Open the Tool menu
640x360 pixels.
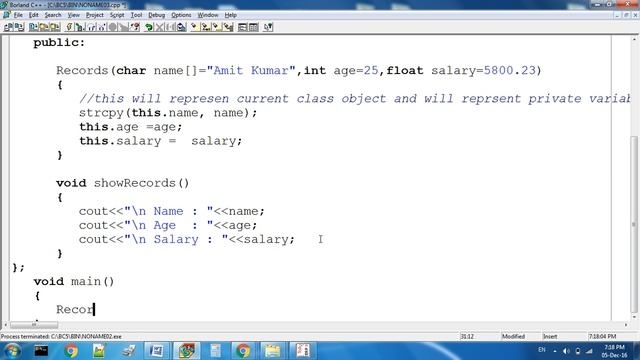pyautogui.click(x=136, y=15)
